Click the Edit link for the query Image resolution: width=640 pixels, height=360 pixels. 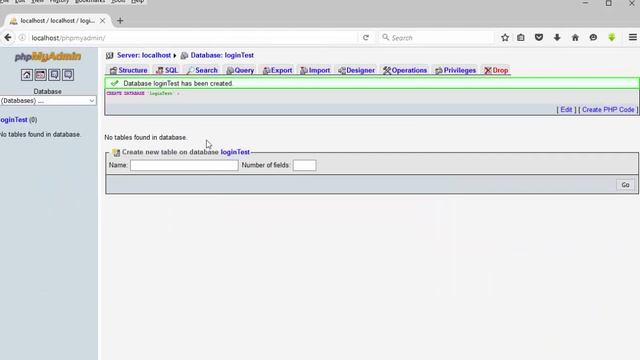566,110
